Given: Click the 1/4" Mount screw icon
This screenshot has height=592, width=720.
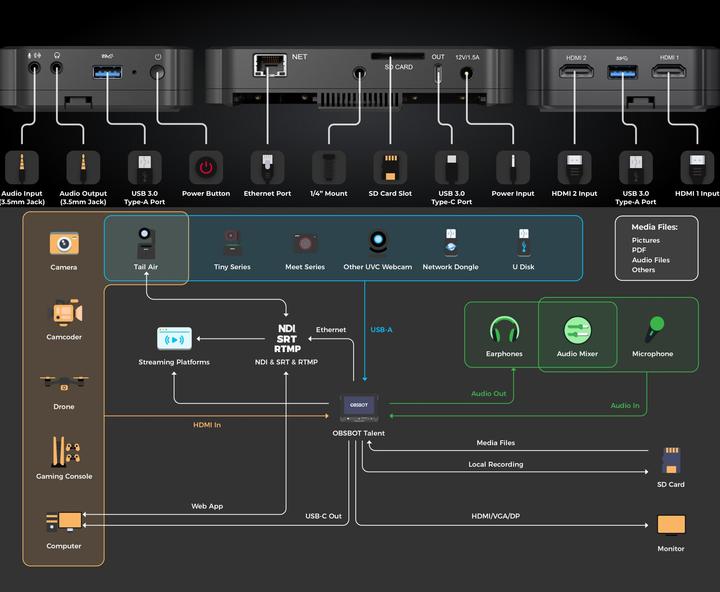Looking at the screenshot, I should point(329,168).
